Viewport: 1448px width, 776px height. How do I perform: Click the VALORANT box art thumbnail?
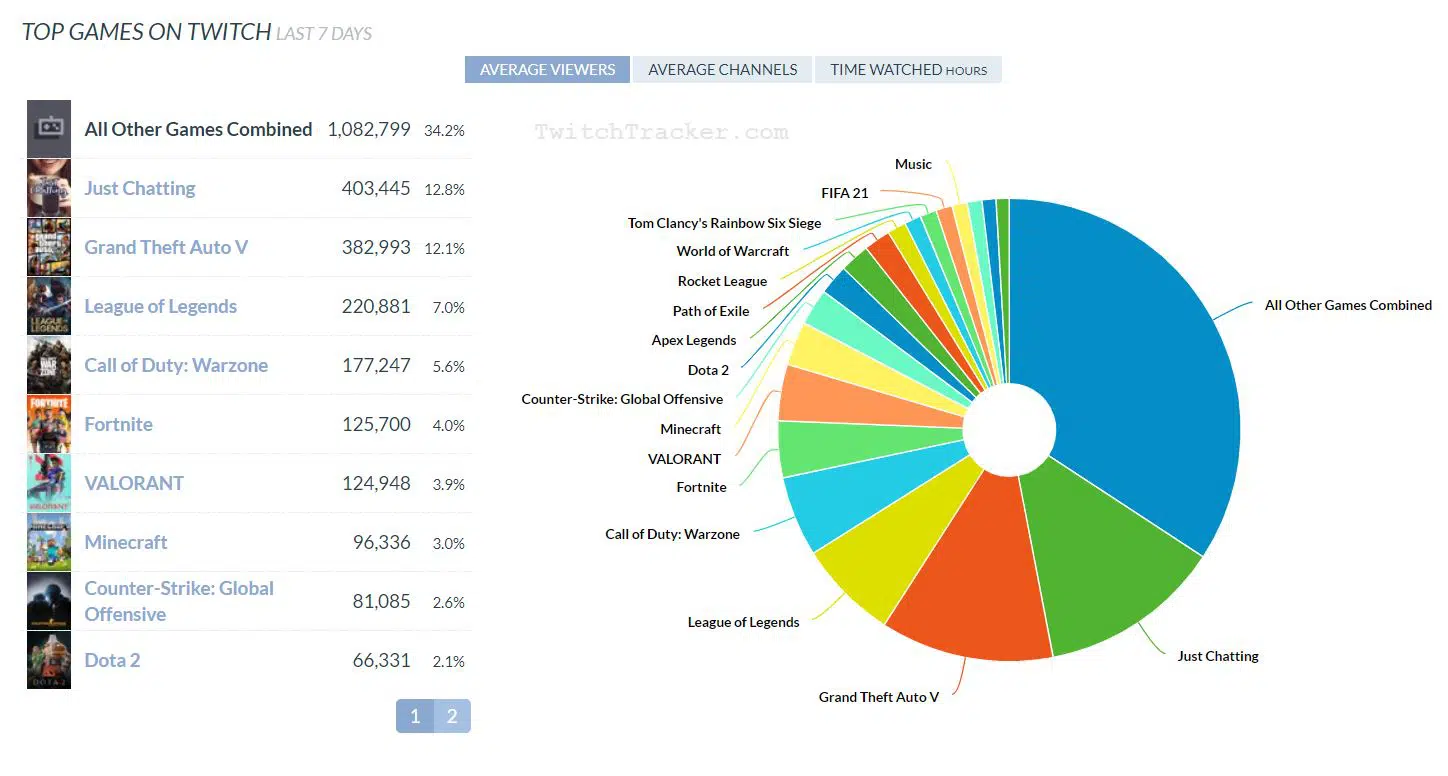[49, 483]
